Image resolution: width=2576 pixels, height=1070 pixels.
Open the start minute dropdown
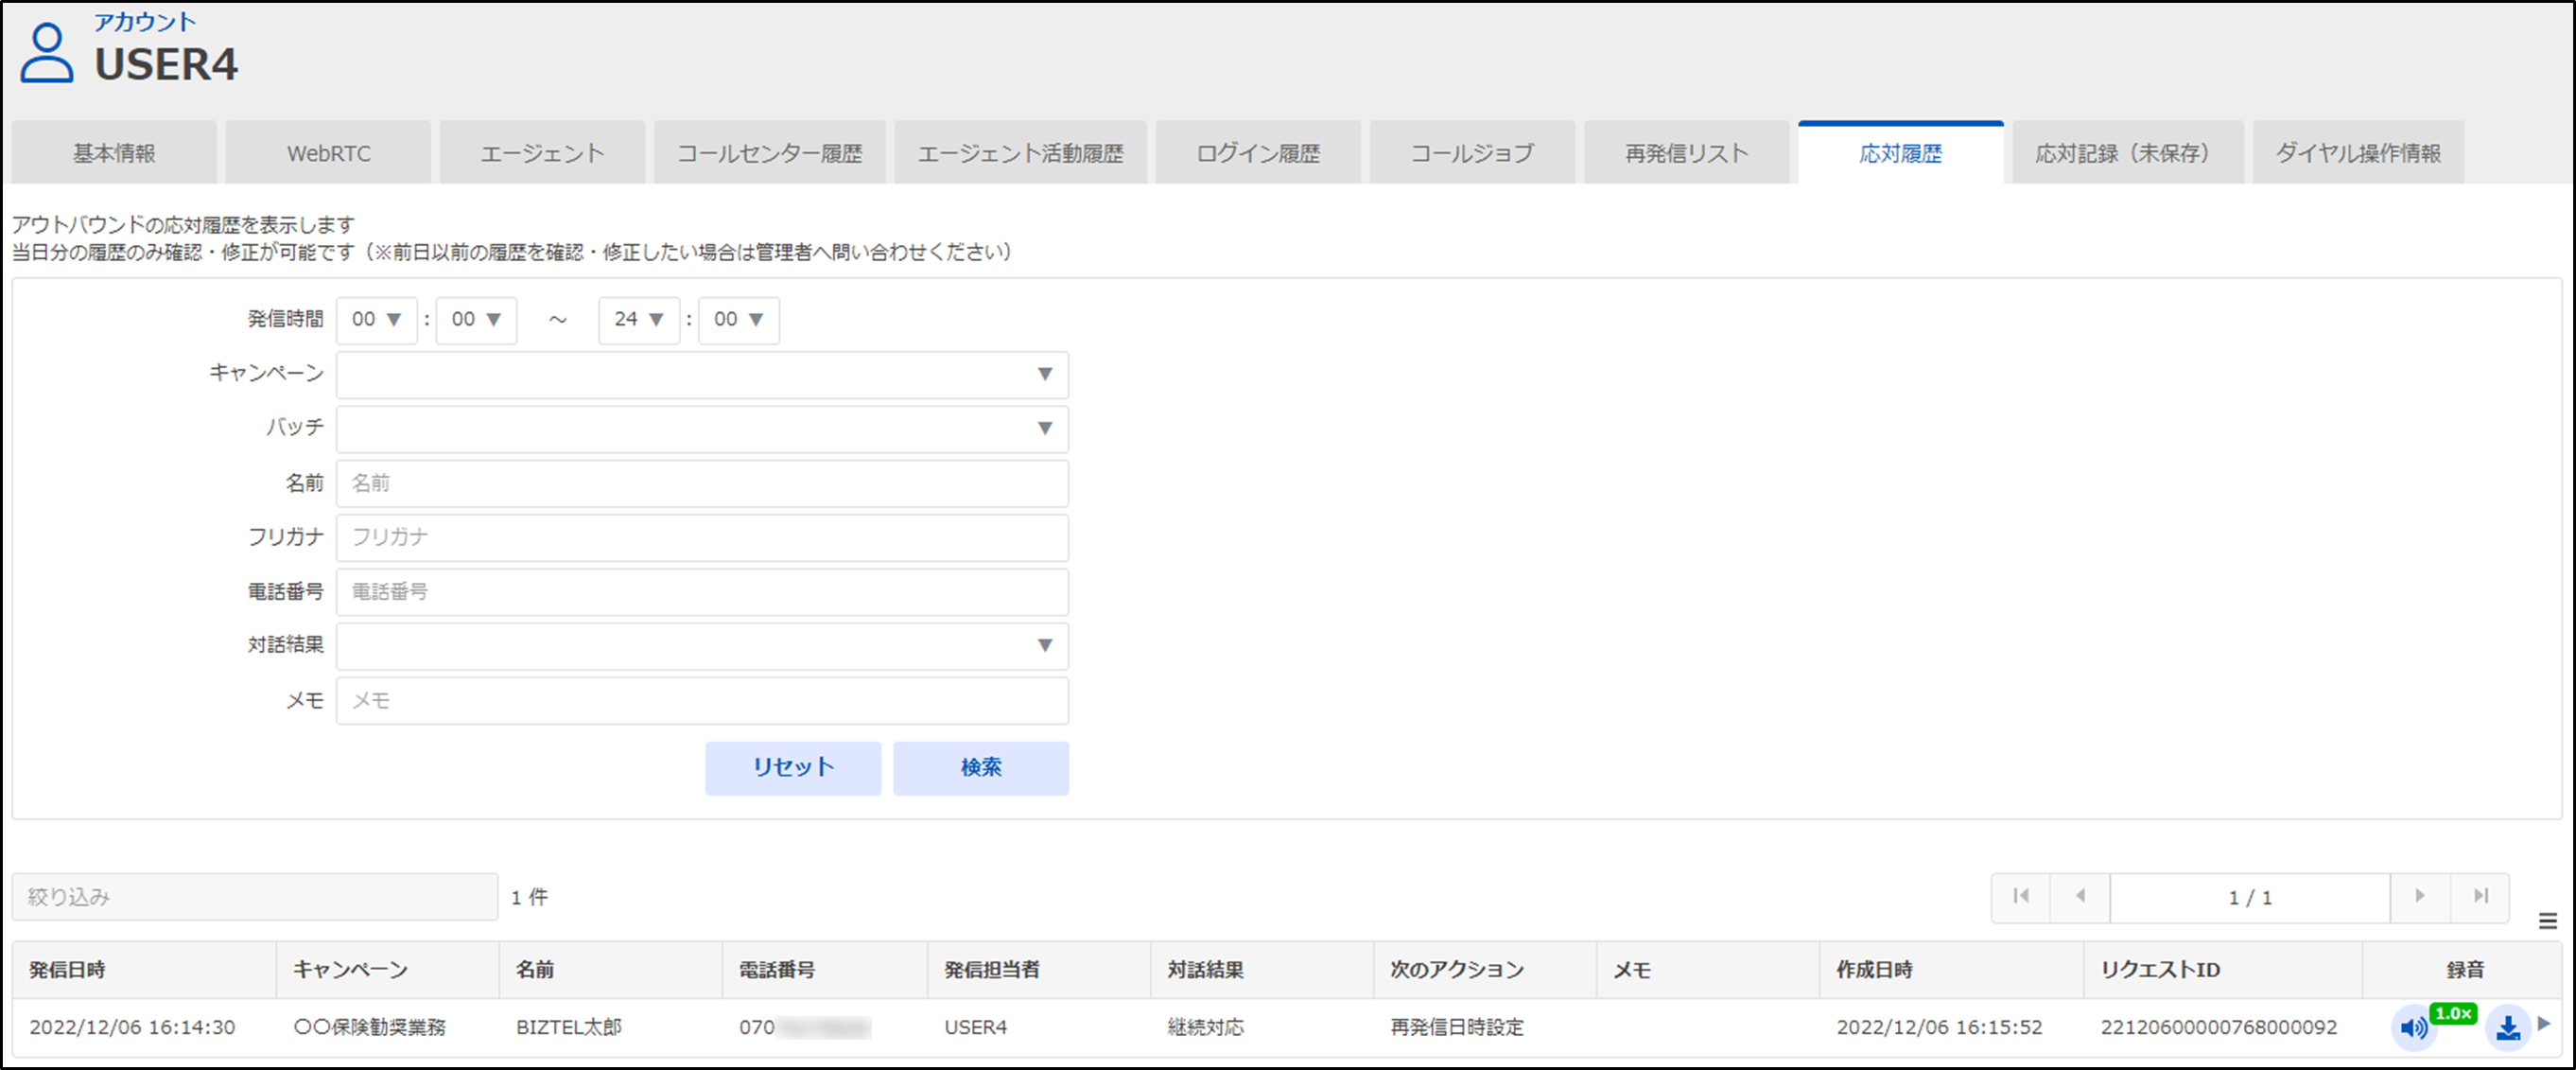[x=476, y=320]
